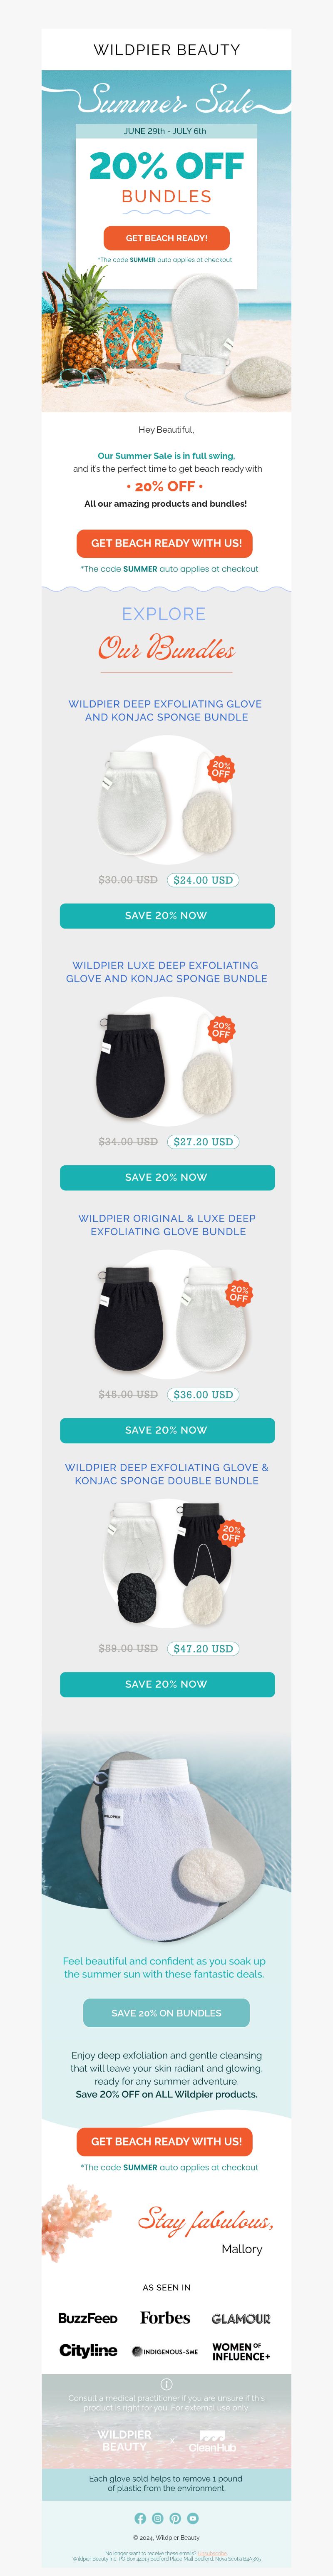Click the Women of Influence+ logo
This screenshot has width=333, height=2576.
point(241,2351)
